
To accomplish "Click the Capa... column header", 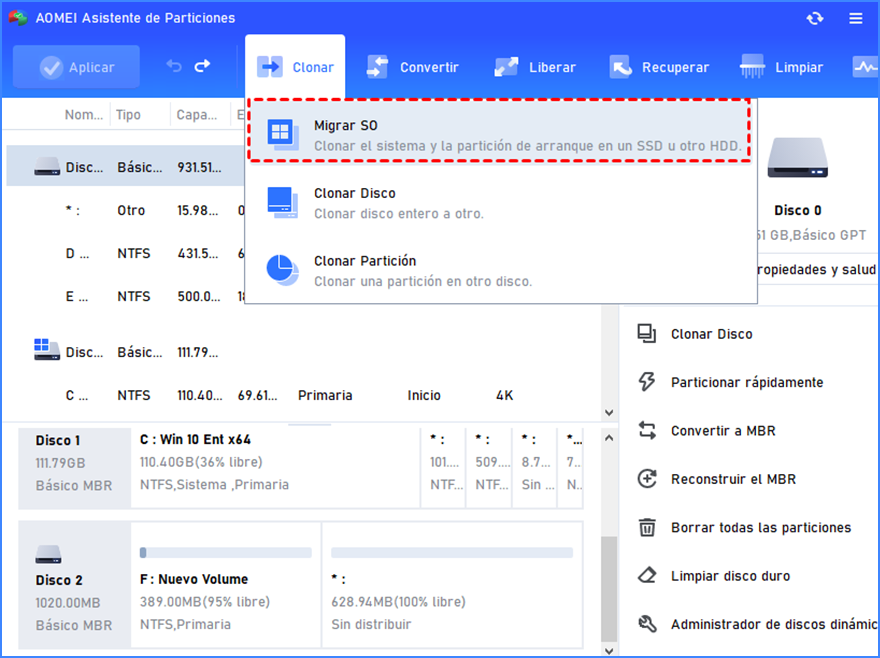I will 196,115.
